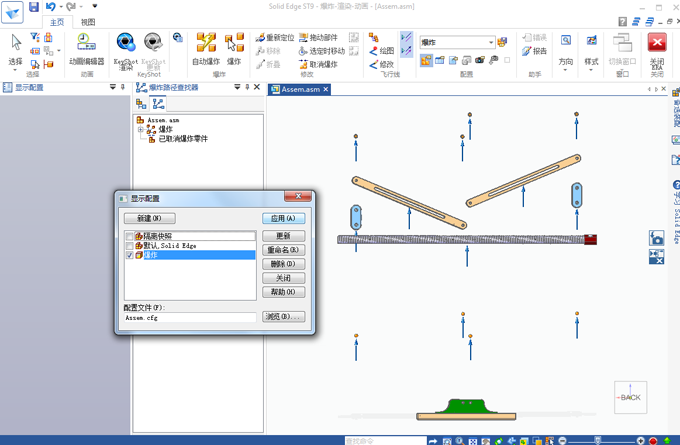This screenshot has width=680, height=445.
Task: Check the 隔离快照 configuration checkbox
Action: point(129,236)
